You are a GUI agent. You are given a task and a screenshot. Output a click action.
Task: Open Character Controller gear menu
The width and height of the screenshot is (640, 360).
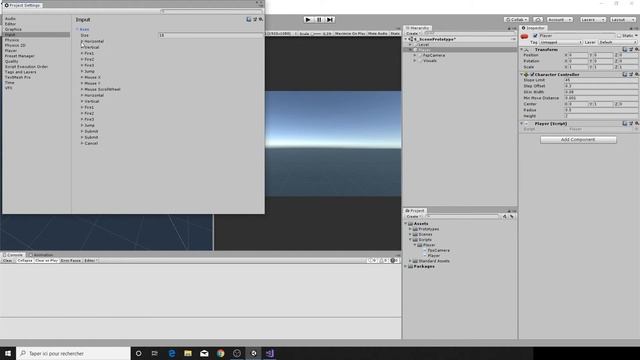[636, 75]
